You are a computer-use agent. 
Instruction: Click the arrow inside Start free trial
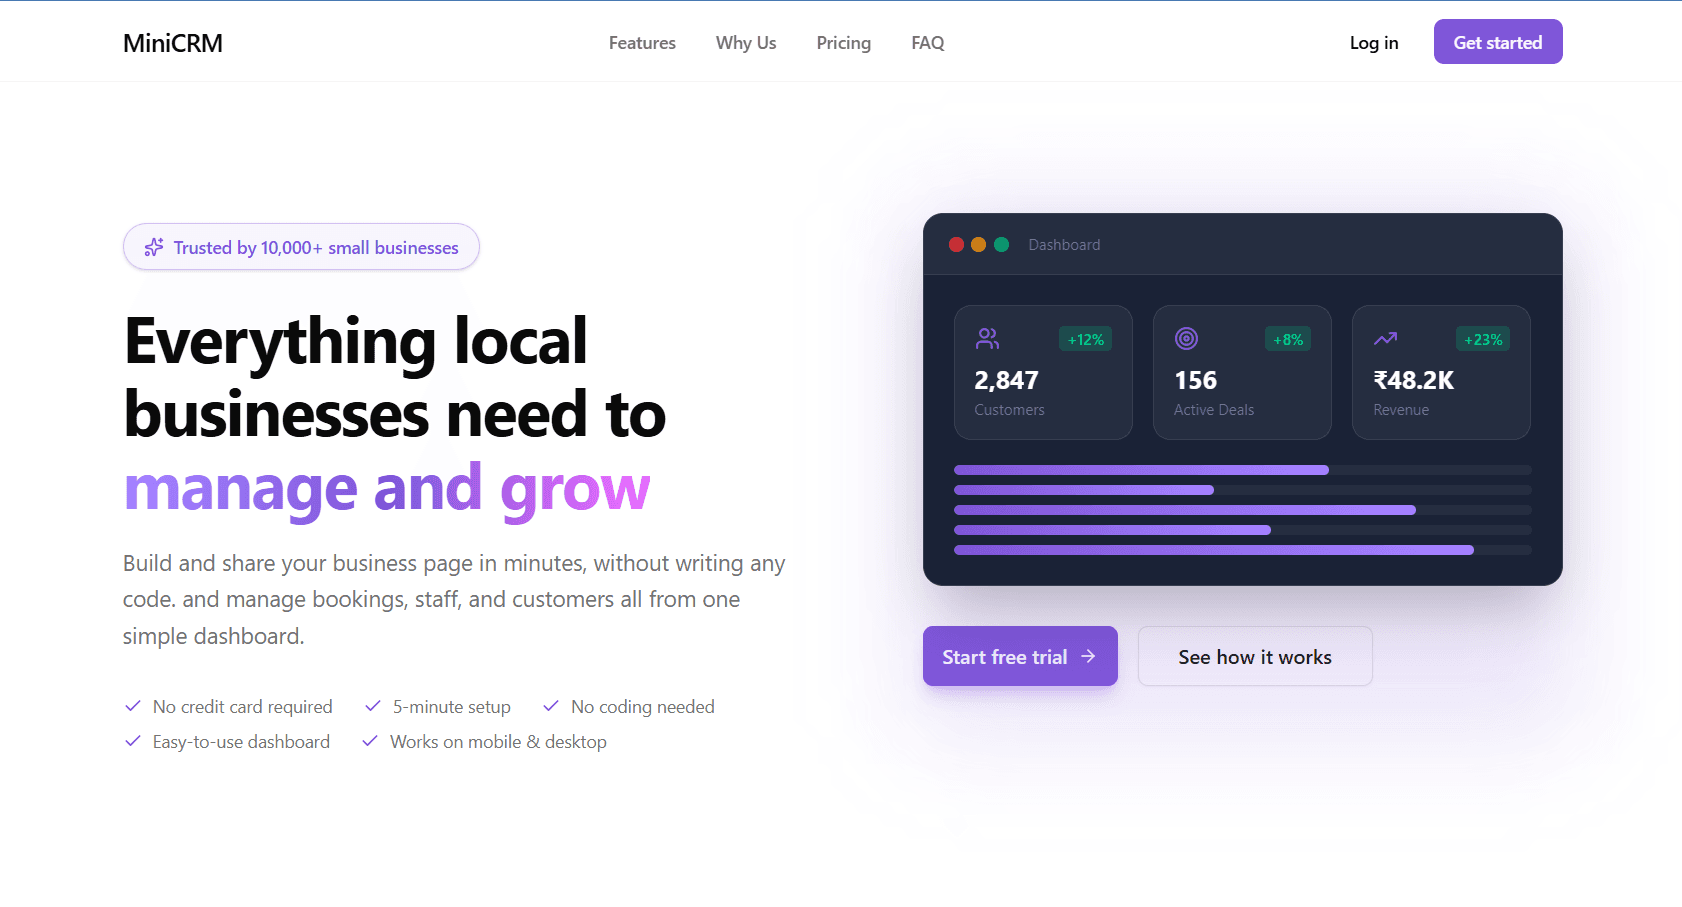[x=1089, y=657]
